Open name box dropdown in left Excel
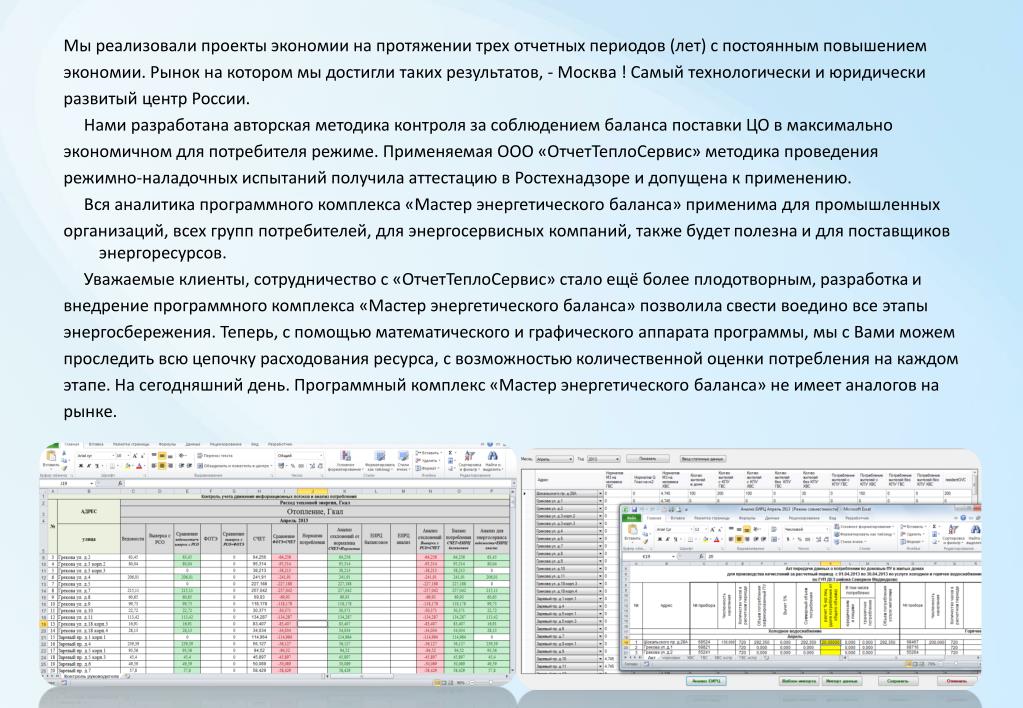Screen dimensions: 1023x708 click(92, 483)
